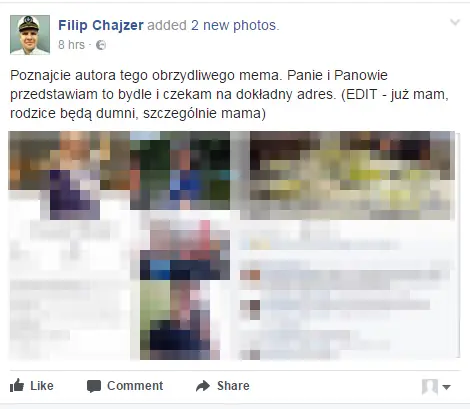Open Filip Chajzer's profile name link
470x409 pixels.
101,25
